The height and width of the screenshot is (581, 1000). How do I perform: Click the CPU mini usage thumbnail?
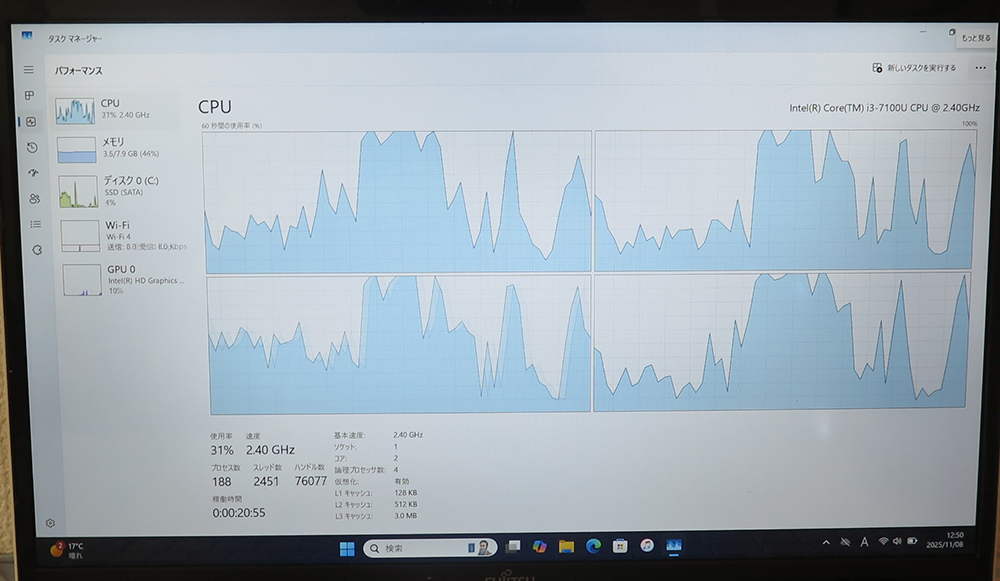click(75, 110)
